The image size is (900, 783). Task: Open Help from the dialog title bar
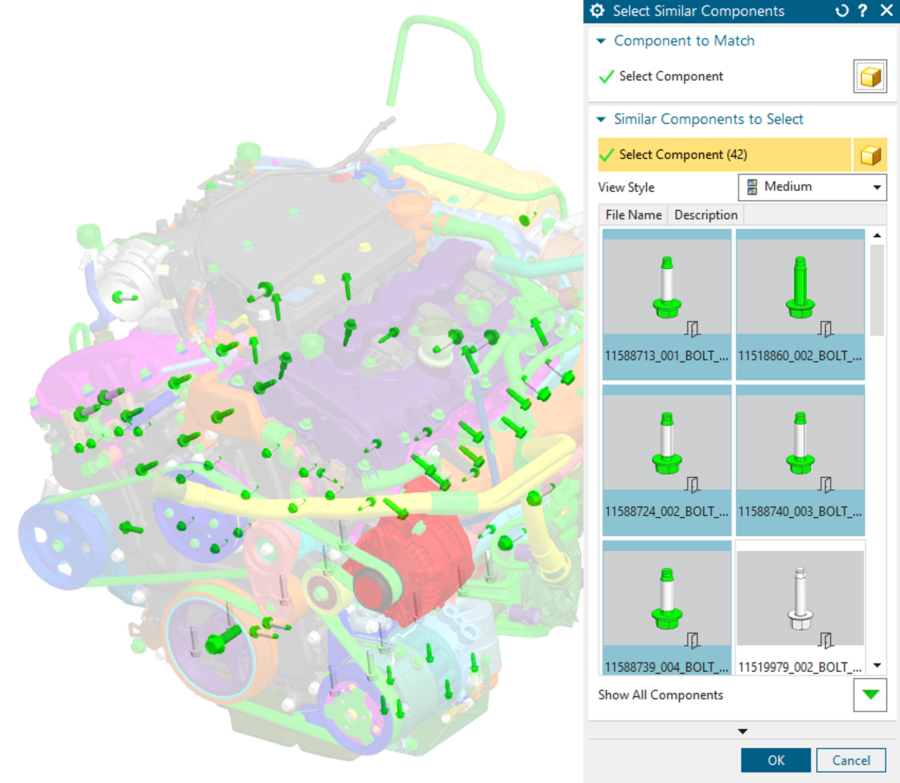(862, 11)
